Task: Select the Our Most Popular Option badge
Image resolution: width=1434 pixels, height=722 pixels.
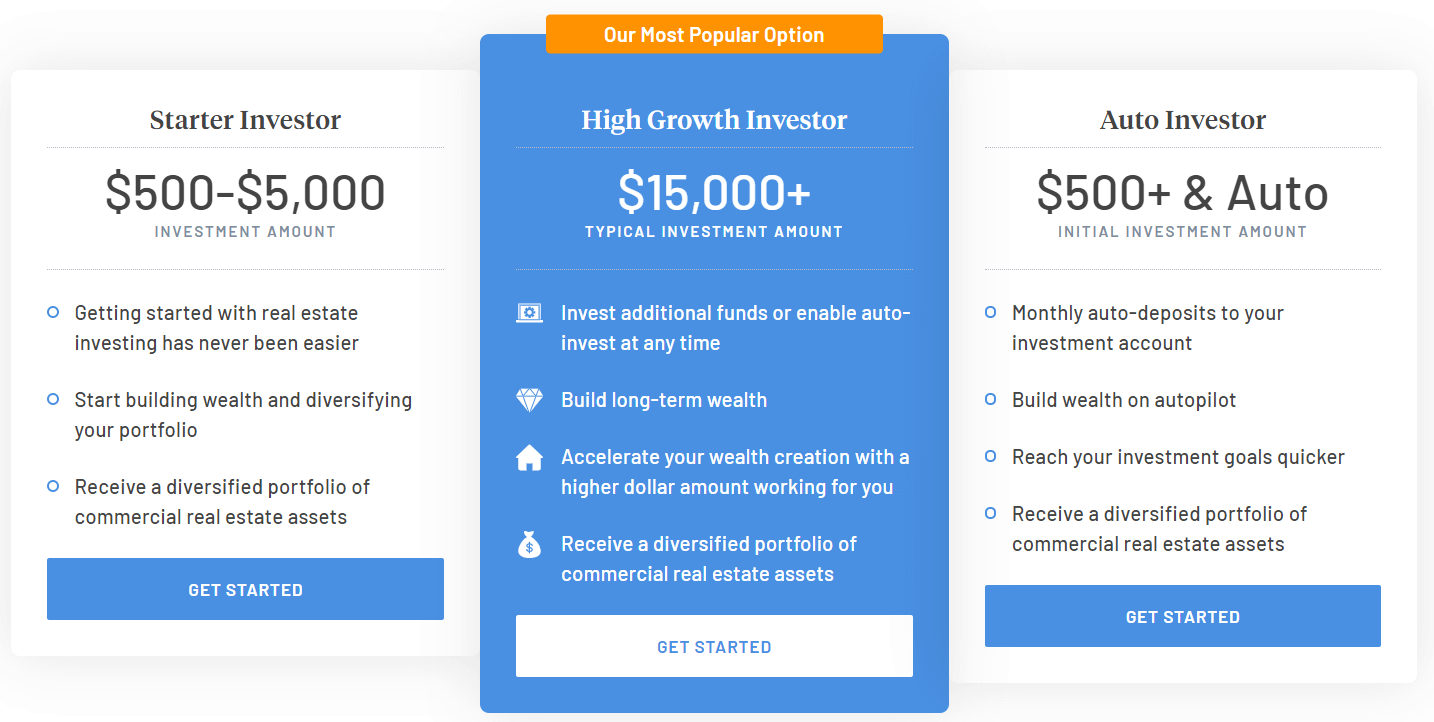Action: (714, 34)
